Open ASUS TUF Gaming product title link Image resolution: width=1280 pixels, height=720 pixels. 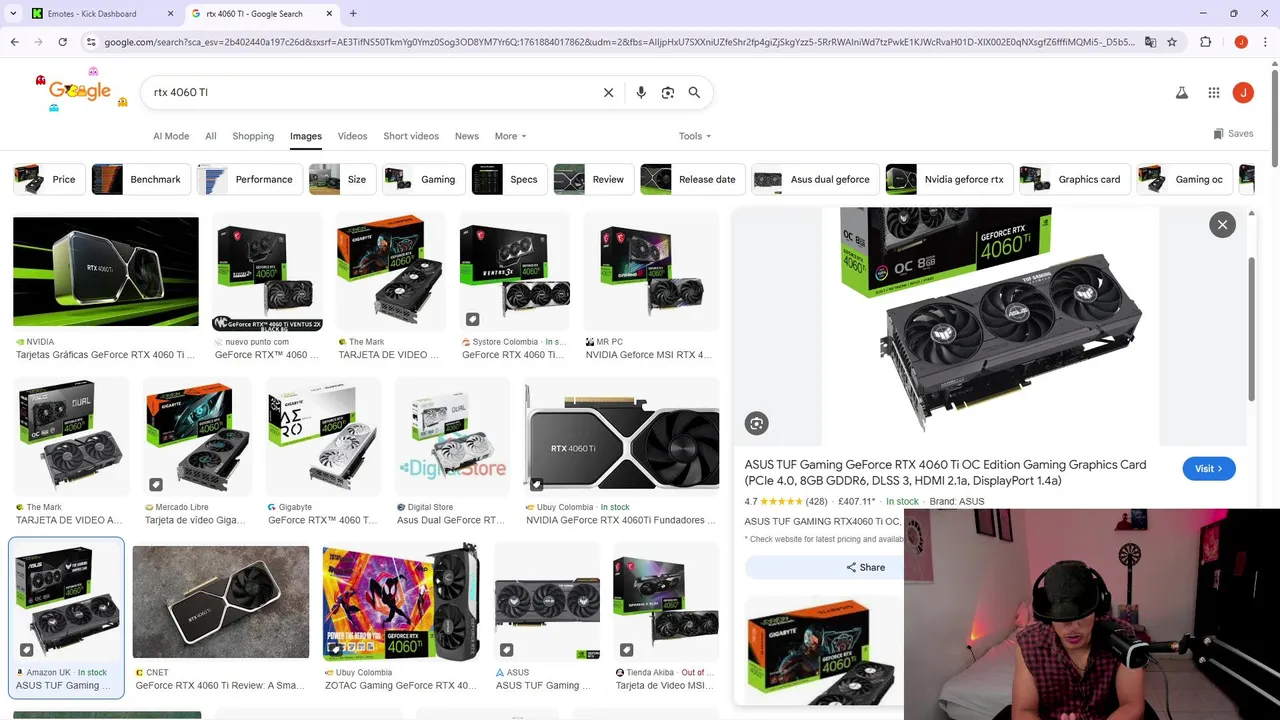pos(945,473)
